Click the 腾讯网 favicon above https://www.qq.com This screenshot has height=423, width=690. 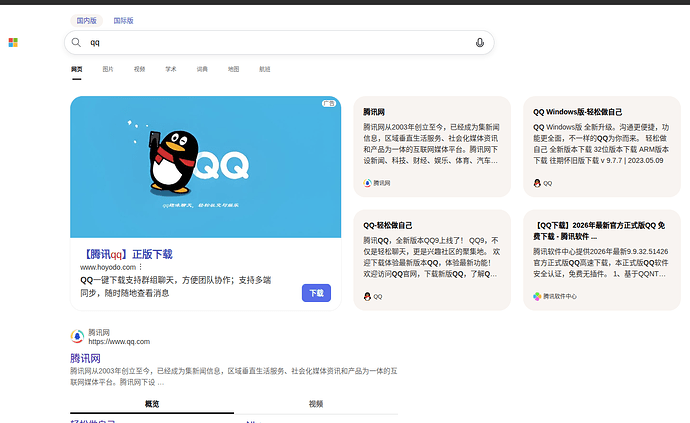click(77, 336)
